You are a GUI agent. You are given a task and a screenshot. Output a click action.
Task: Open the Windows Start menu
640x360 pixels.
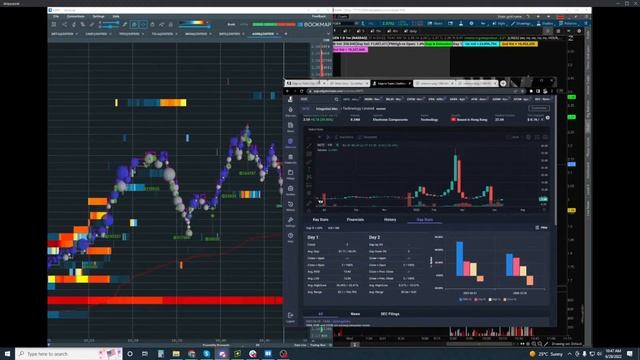click(7, 354)
